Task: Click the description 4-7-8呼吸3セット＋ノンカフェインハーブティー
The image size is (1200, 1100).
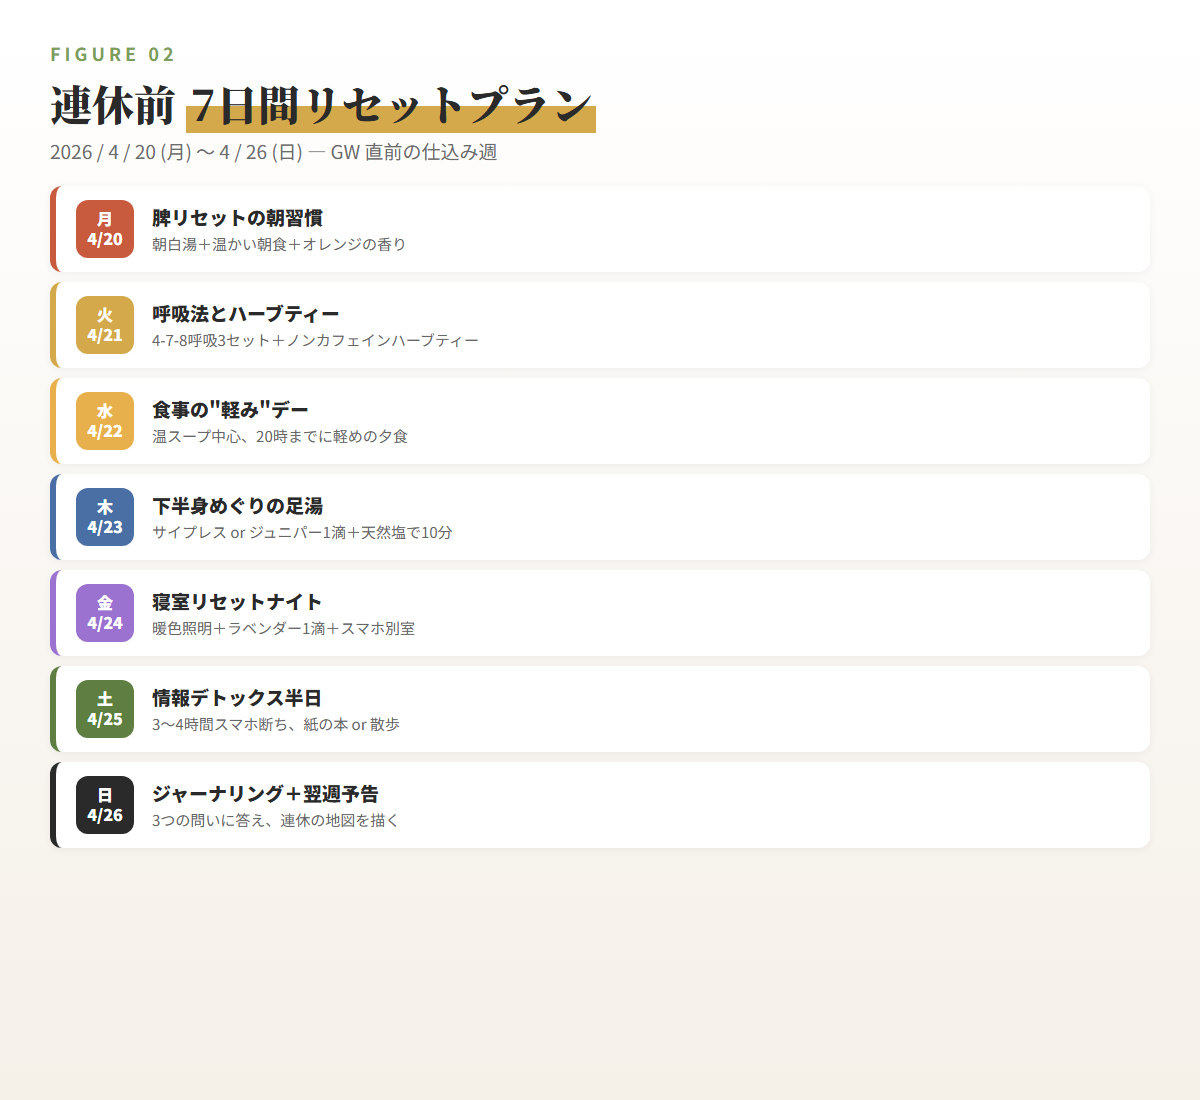Action: pyautogui.click(x=315, y=340)
